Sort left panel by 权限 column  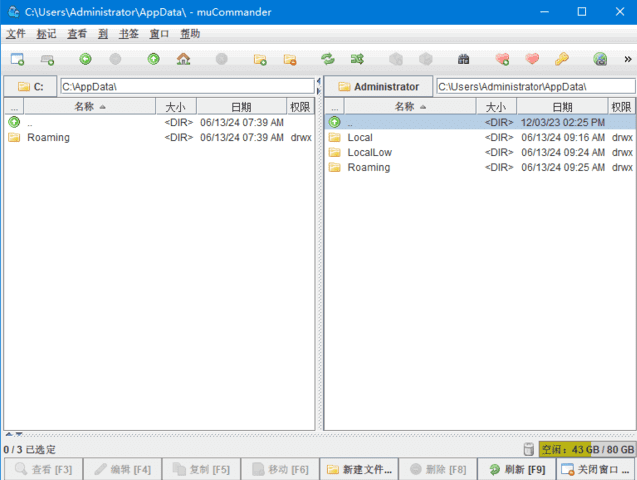300,107
